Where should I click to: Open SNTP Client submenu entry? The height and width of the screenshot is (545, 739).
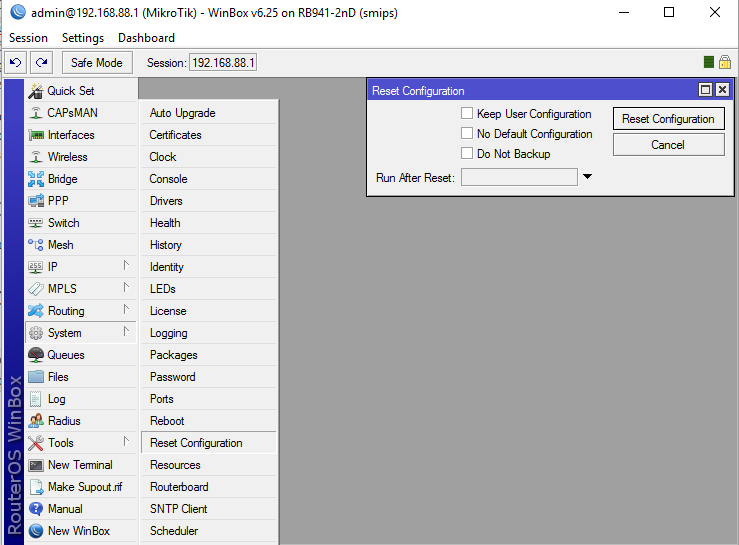click(x=209, y=509)
